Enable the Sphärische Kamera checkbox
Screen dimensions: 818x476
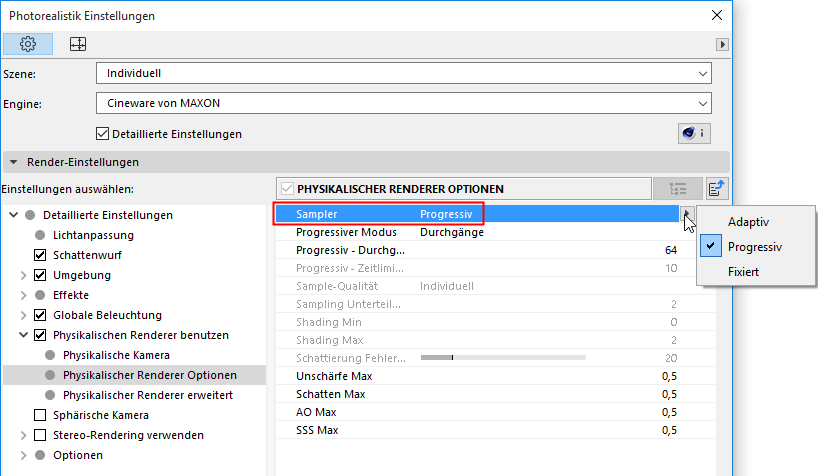coord(40,415)
